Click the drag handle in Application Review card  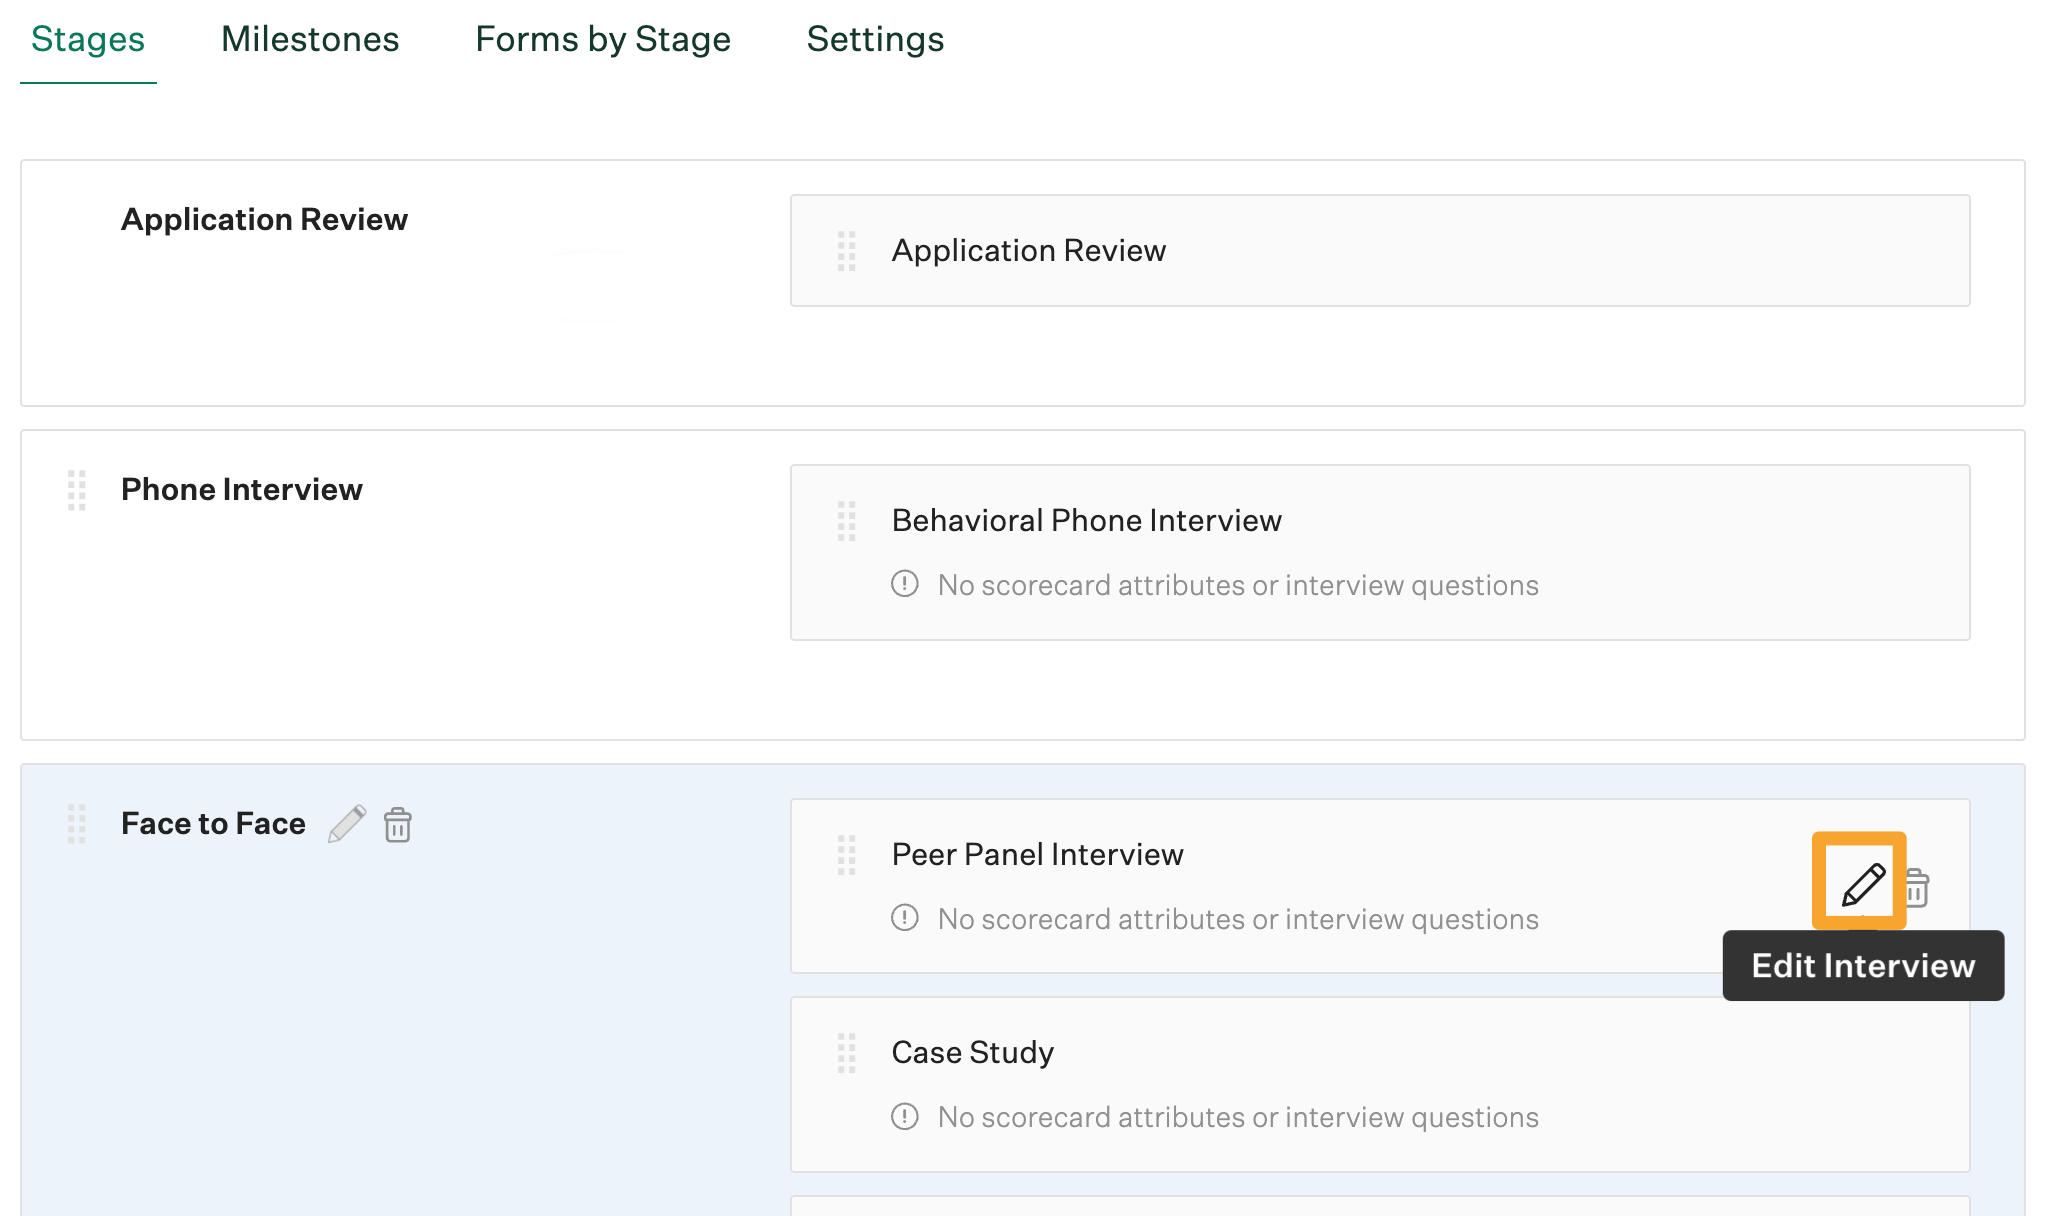(846, 251)
